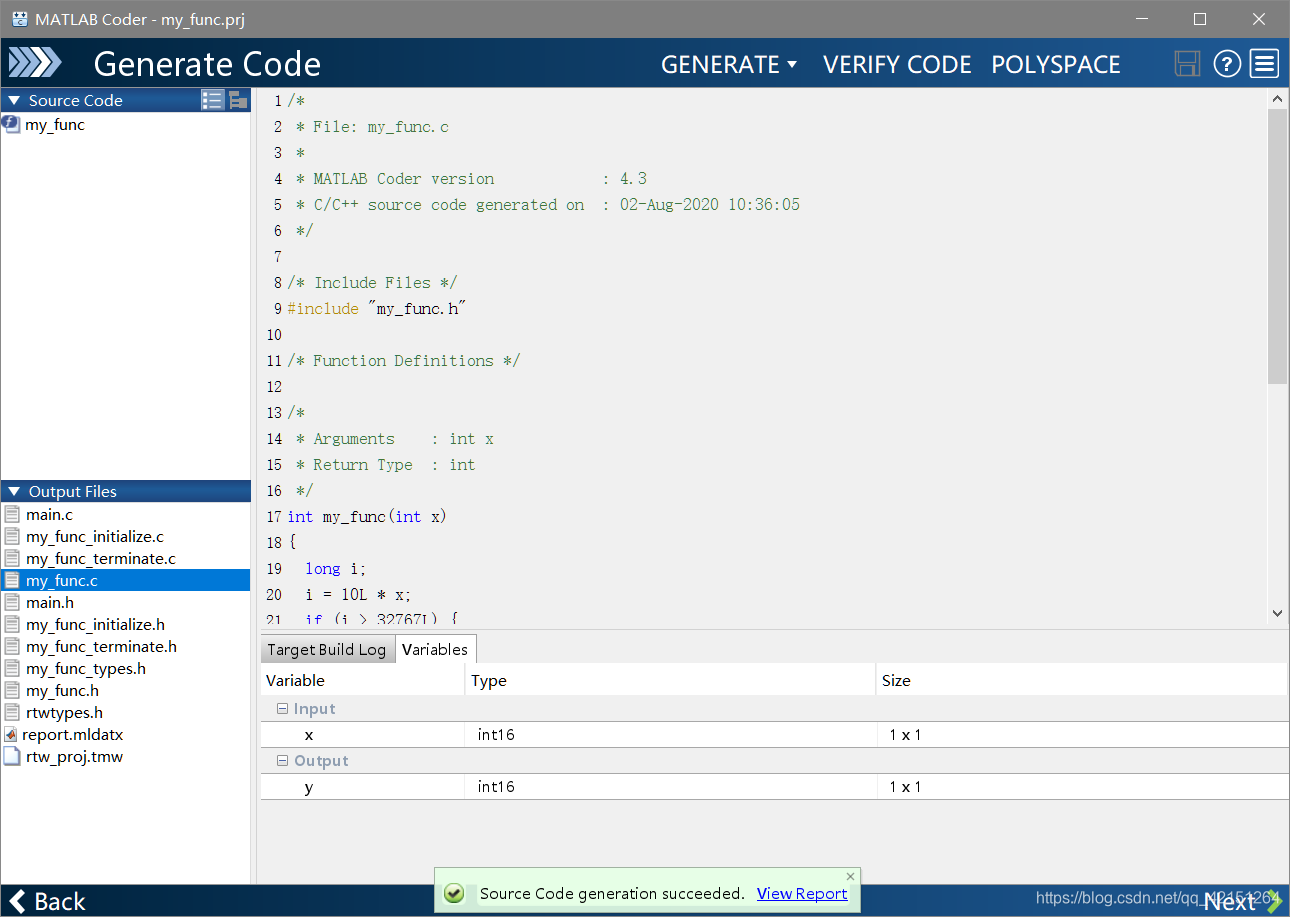
Task: Open the View Report link
Action: 802,893
